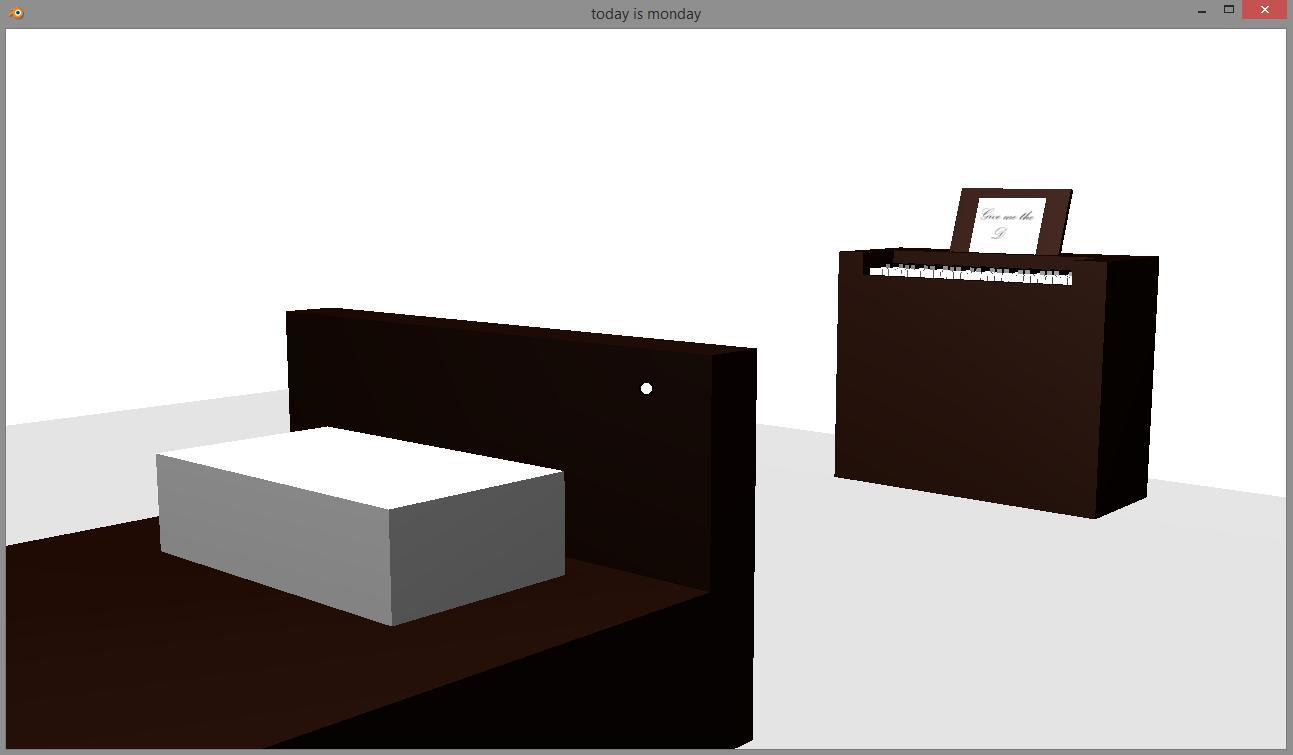This screenshot has width=1293, height=755.
Task: Click the white wall above the headboard
Action: 500,180
